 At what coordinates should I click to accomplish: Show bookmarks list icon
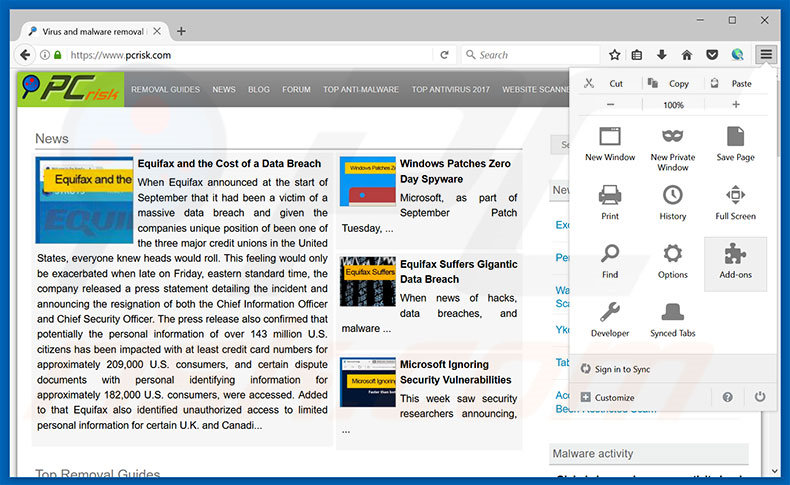[637, 55]
